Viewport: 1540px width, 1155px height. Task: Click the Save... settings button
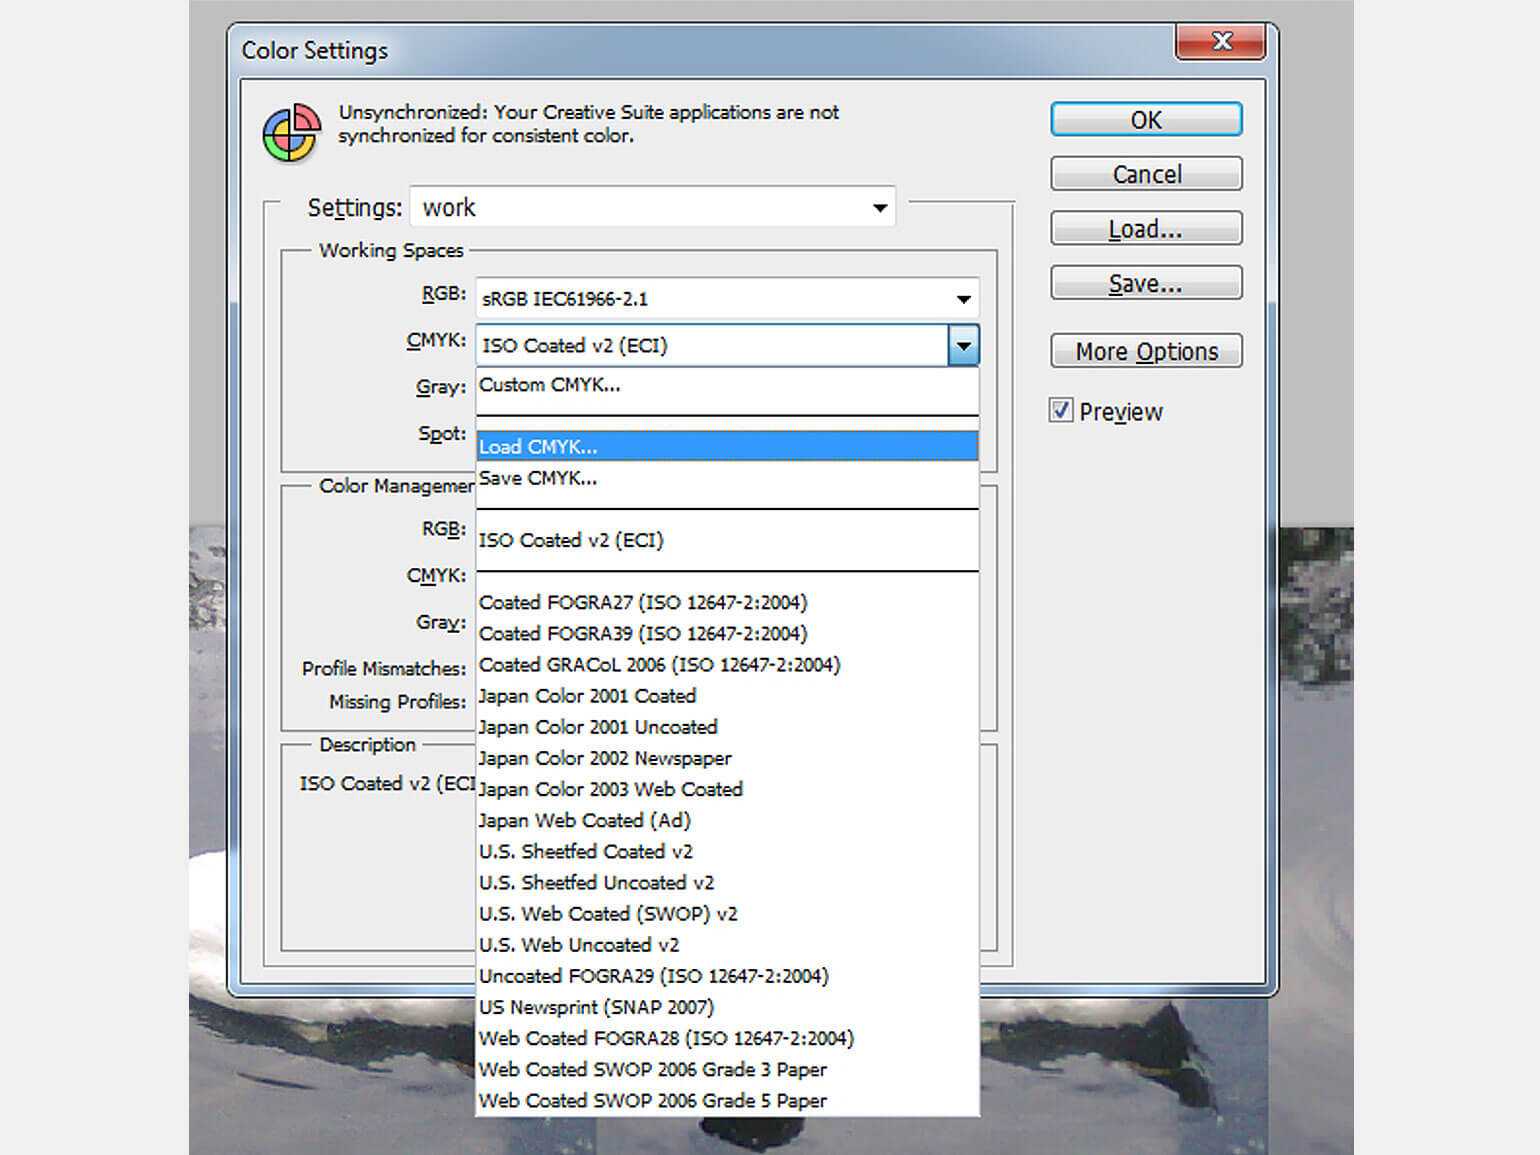point(1146,284)
